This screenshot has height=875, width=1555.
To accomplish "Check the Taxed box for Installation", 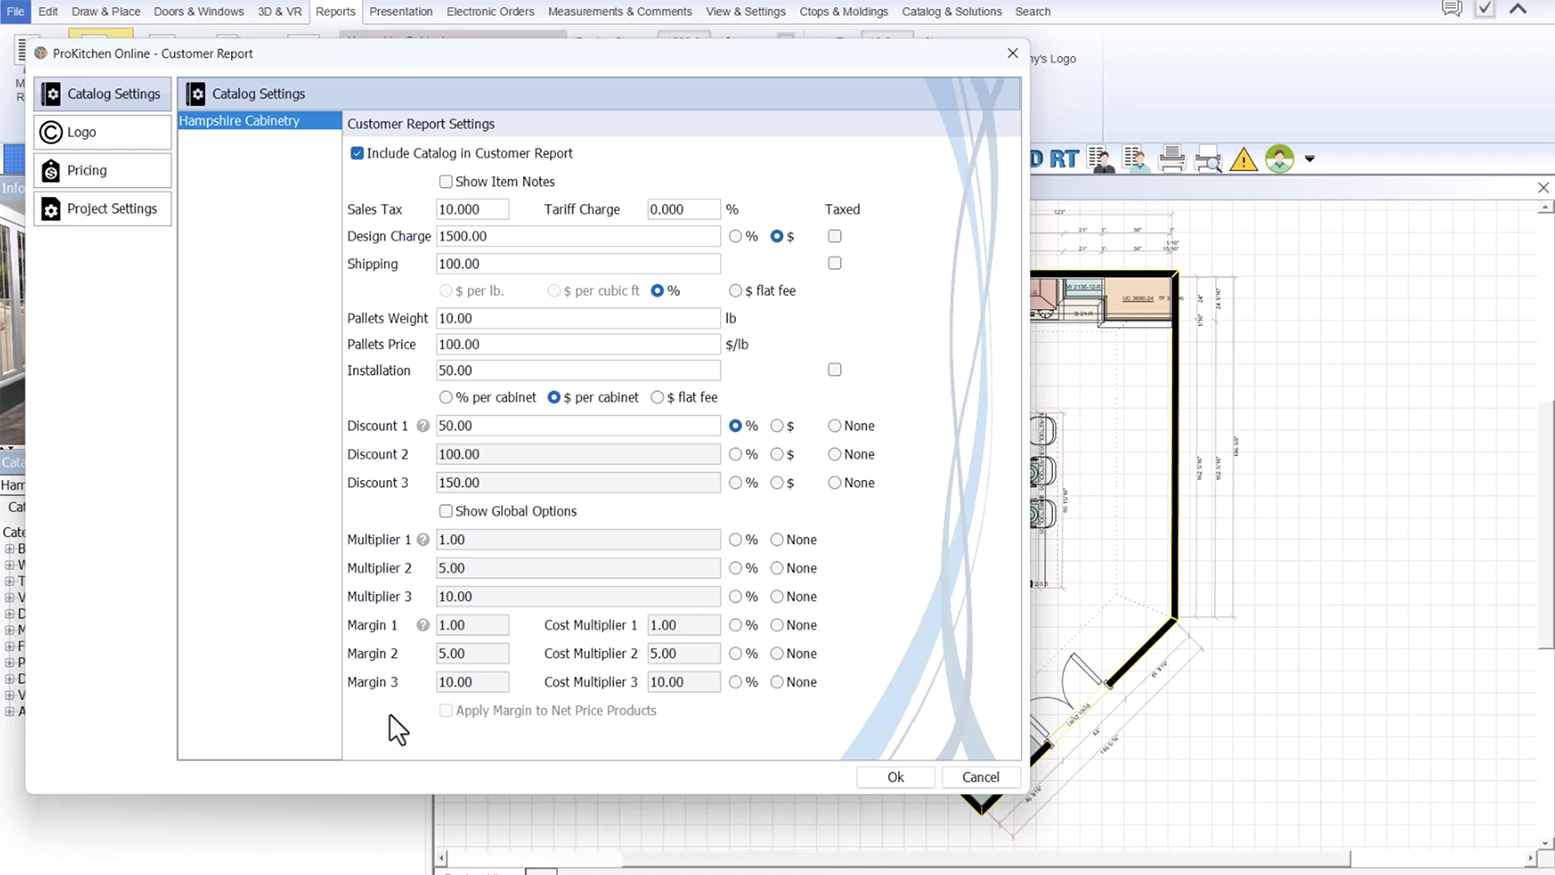I will [x=835, y=370].
